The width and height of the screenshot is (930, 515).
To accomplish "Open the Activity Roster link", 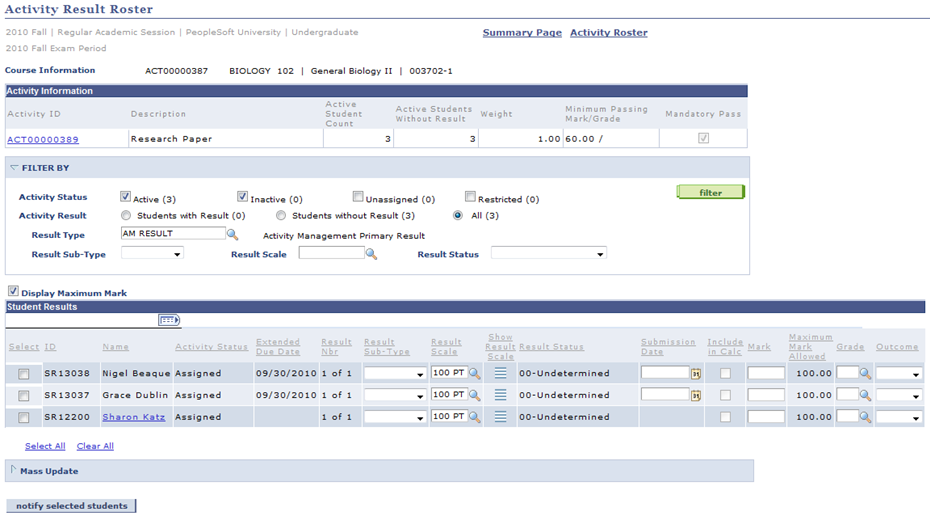I will pyautogui.click(x=609, y=33).
